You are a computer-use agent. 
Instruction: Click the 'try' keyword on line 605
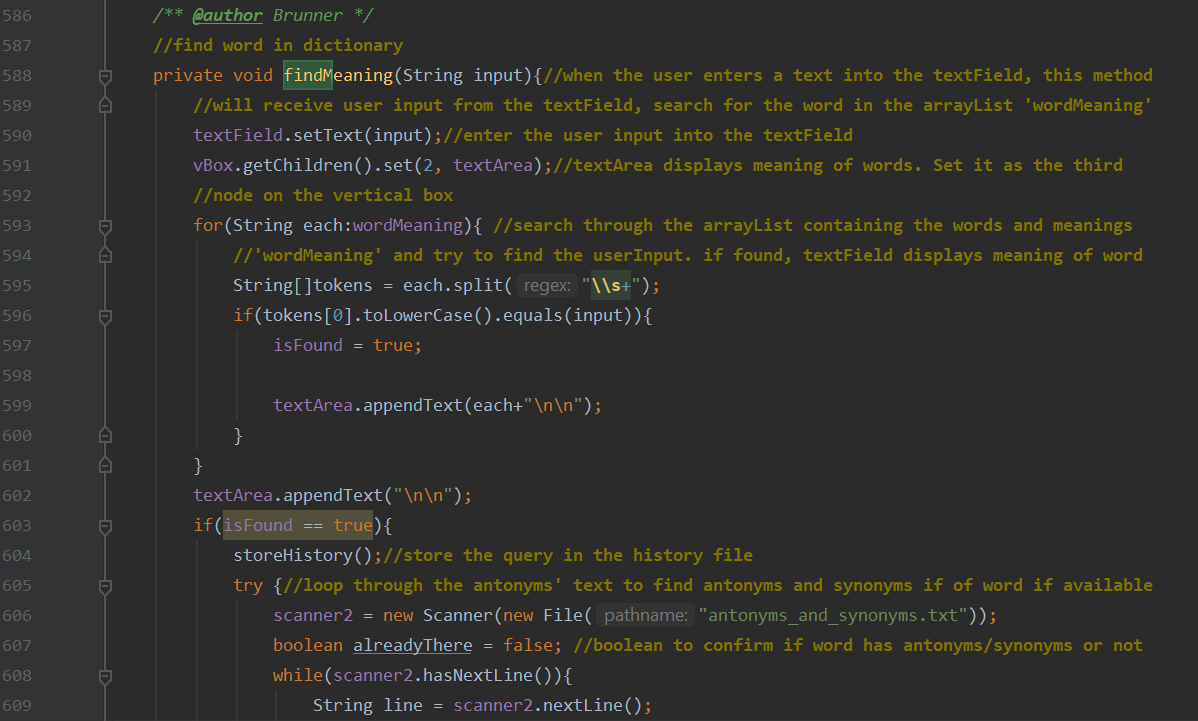(x=248, y=586)
